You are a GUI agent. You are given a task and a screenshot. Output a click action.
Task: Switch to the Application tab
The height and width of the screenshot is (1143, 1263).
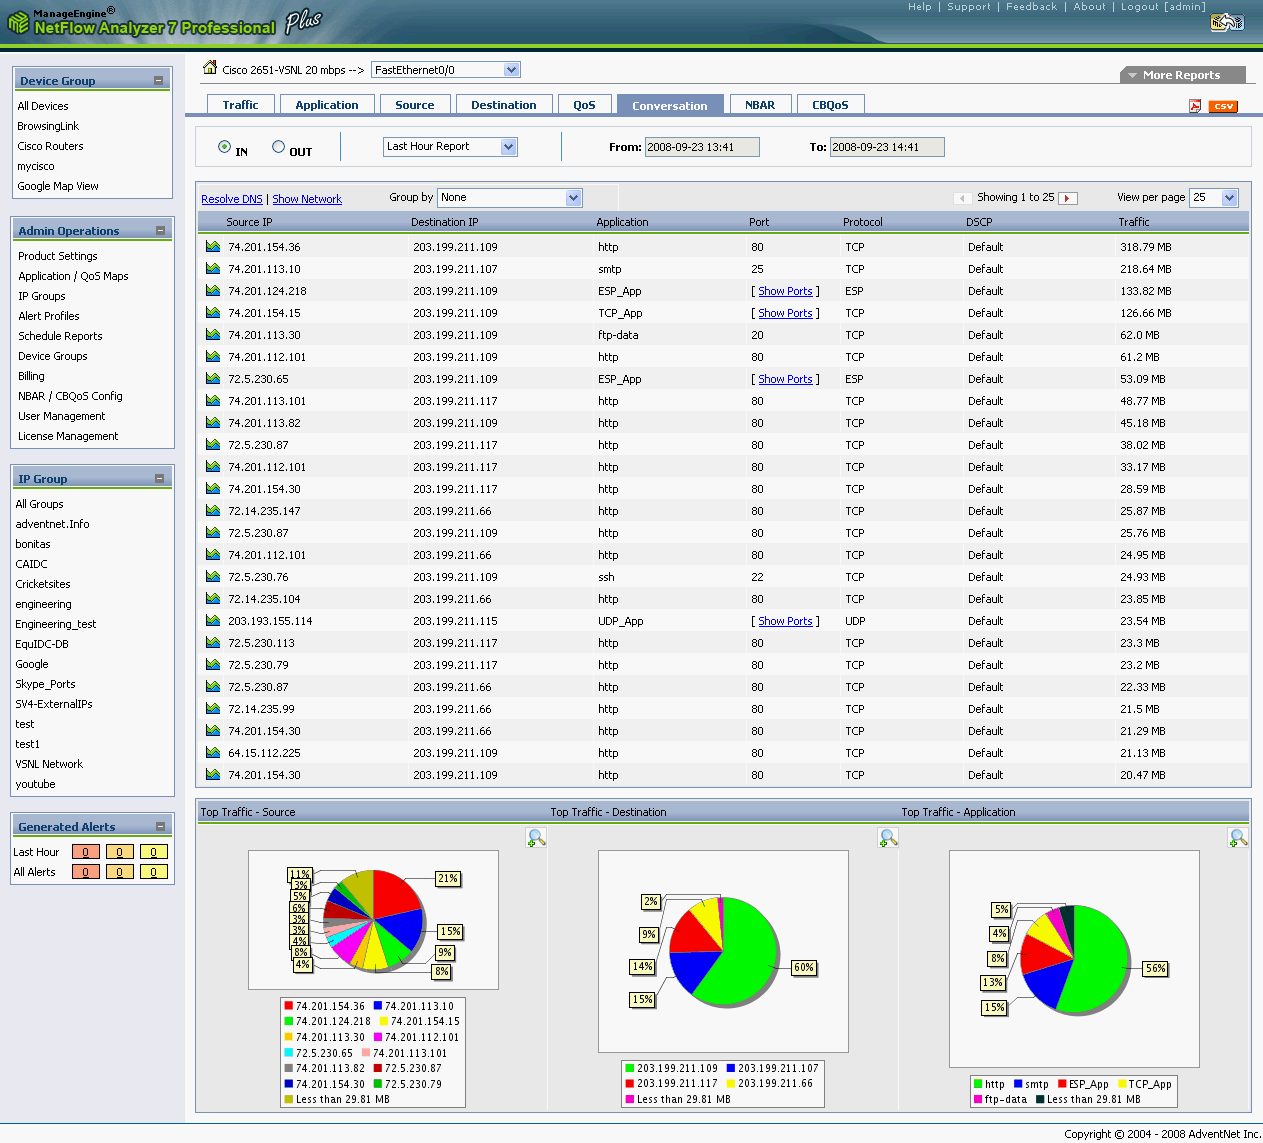(327, 105)
